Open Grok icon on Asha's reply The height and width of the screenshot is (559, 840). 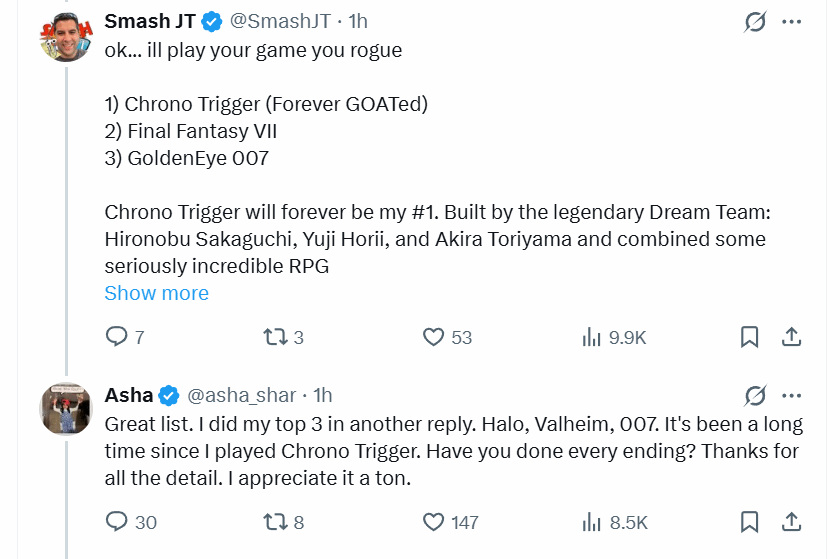pos(755,396)
